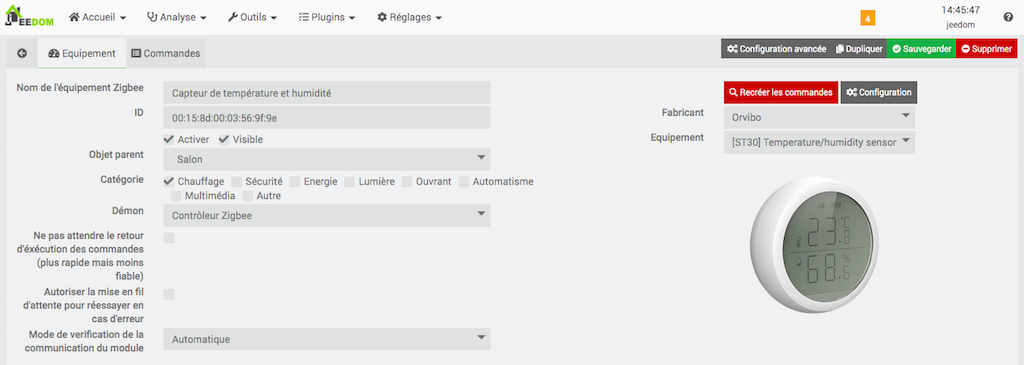The image size is (1024, 365).
Task: Click the temperature sensor product image
Action: 819,245
